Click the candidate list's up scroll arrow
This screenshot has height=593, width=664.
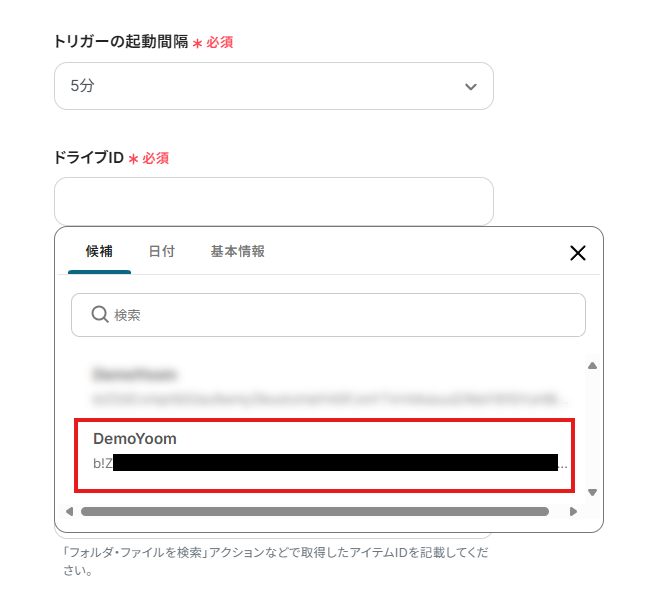(592, 366)
